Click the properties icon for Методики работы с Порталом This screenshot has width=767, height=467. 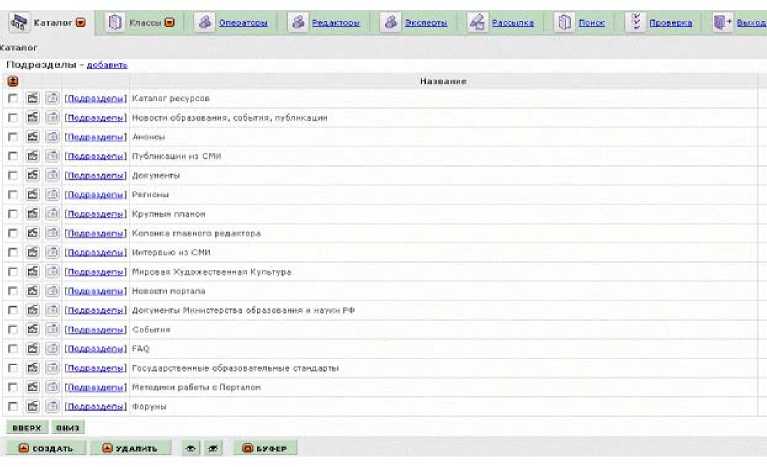point(52,387)
